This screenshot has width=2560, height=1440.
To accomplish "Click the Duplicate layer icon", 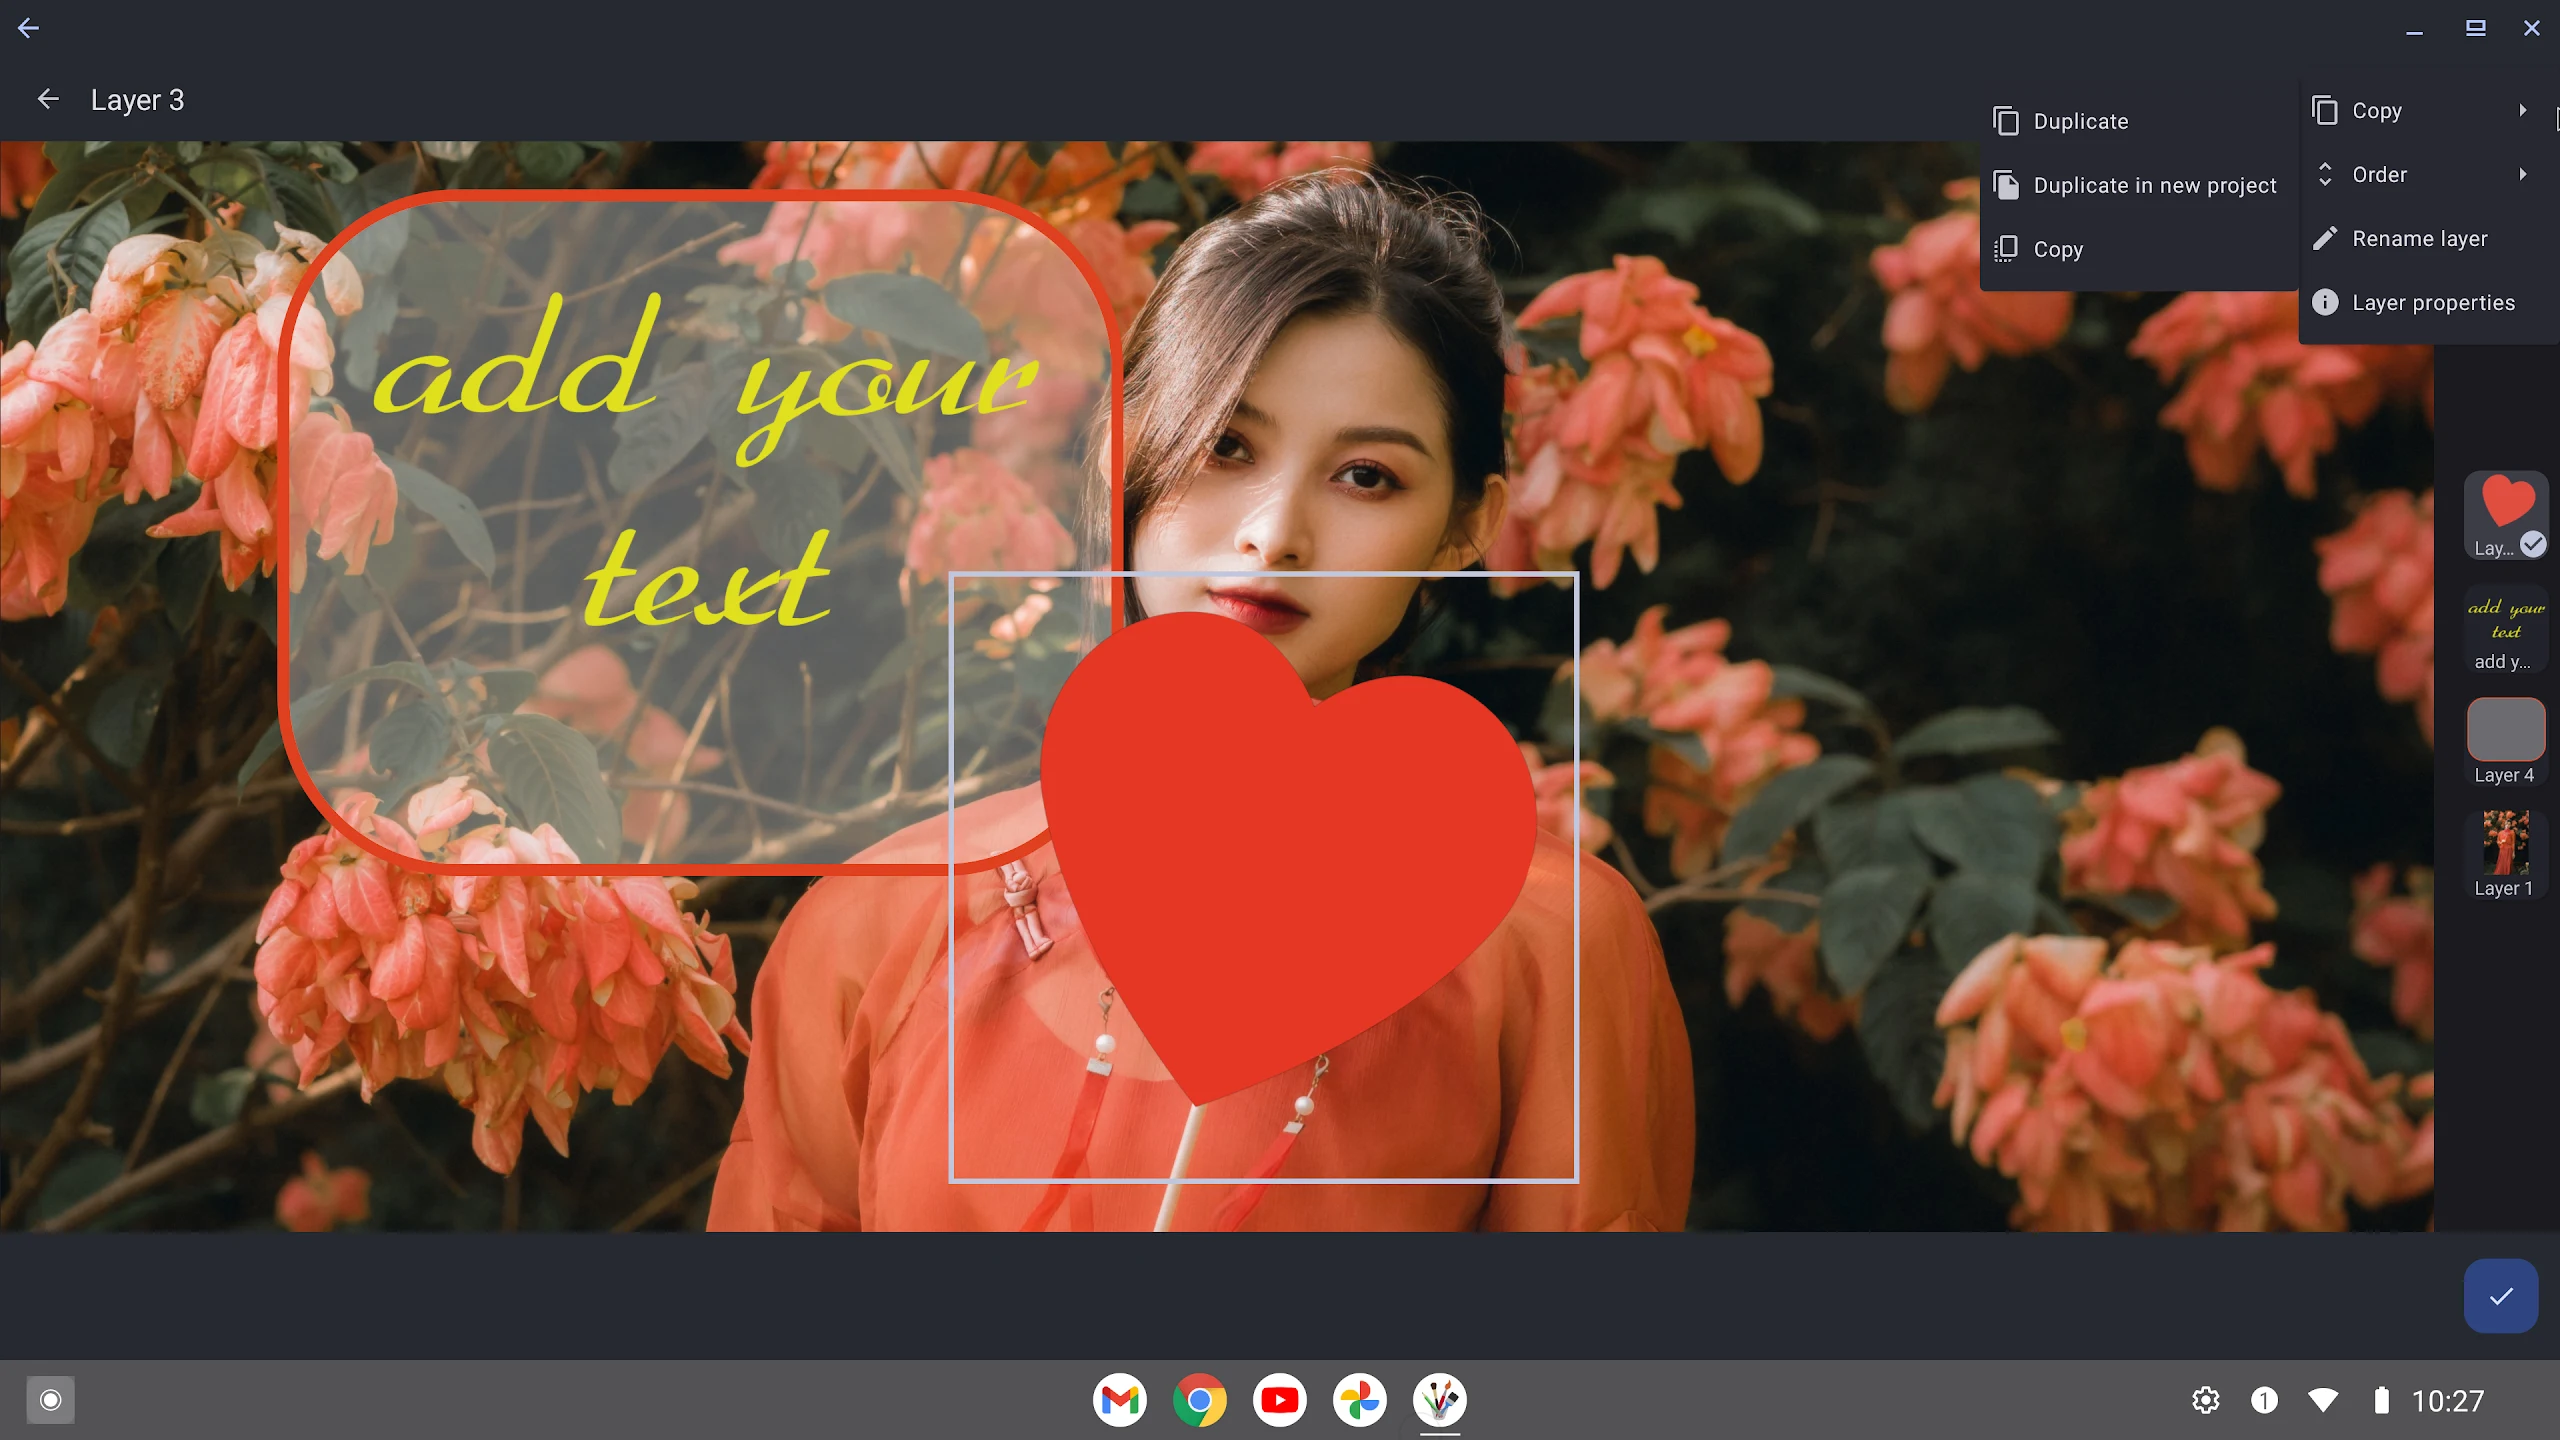I will (2005, 121).
